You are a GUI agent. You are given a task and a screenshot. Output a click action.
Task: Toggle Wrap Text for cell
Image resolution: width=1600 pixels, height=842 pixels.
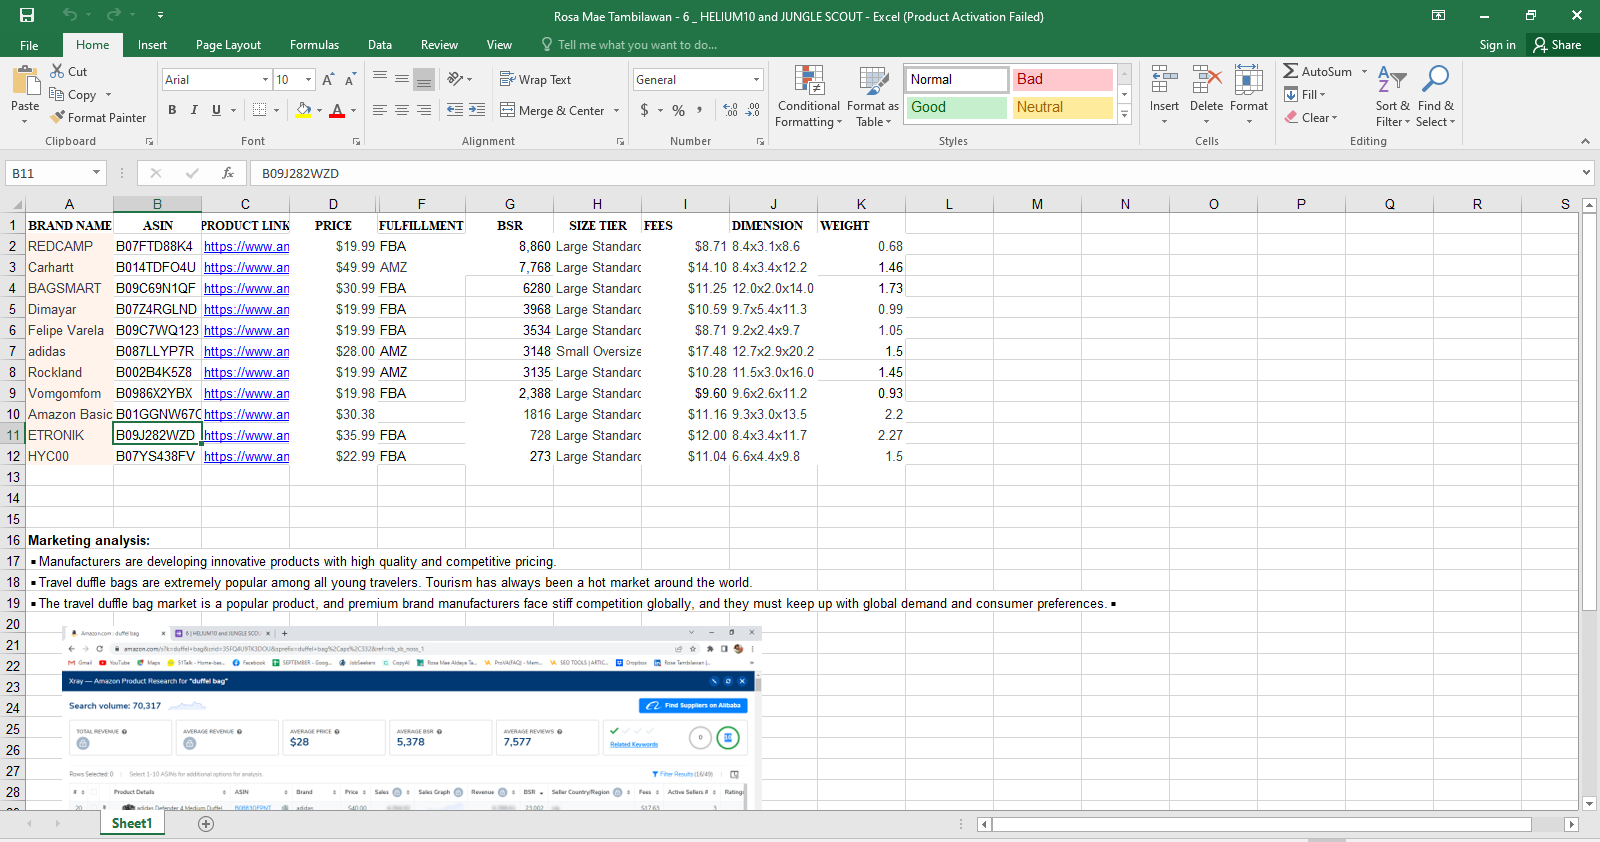(535, 80)
